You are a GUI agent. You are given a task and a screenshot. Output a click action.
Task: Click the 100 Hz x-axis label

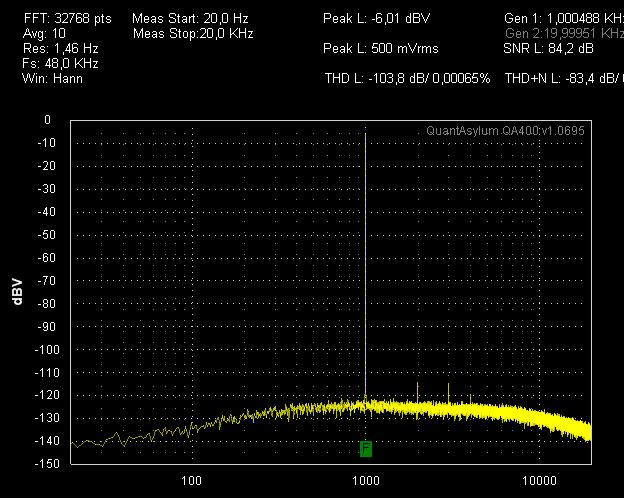point(191,480)
